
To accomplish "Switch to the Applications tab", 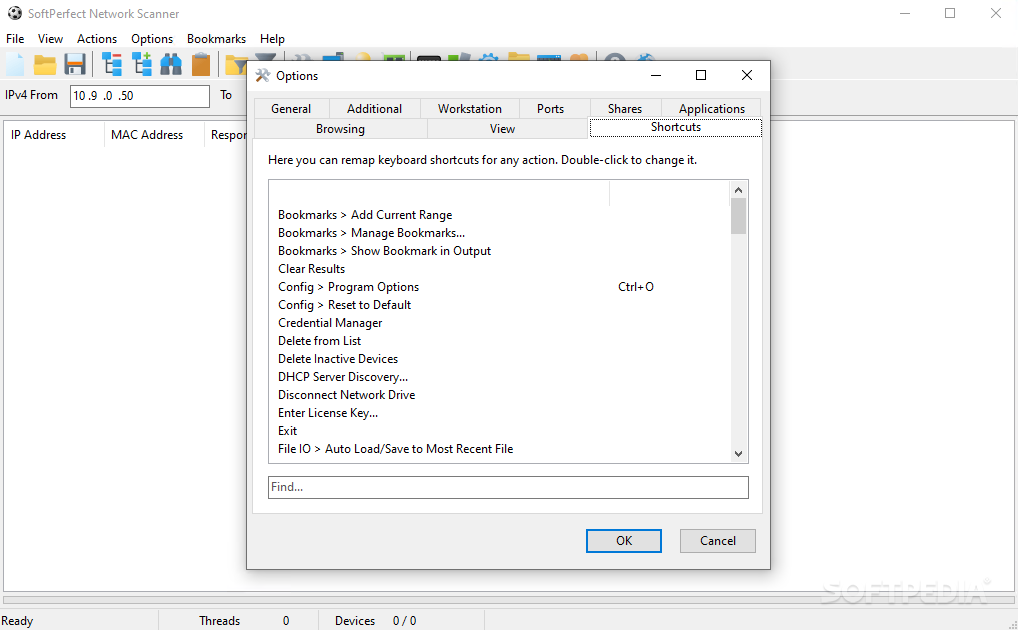I will [712, 108].
